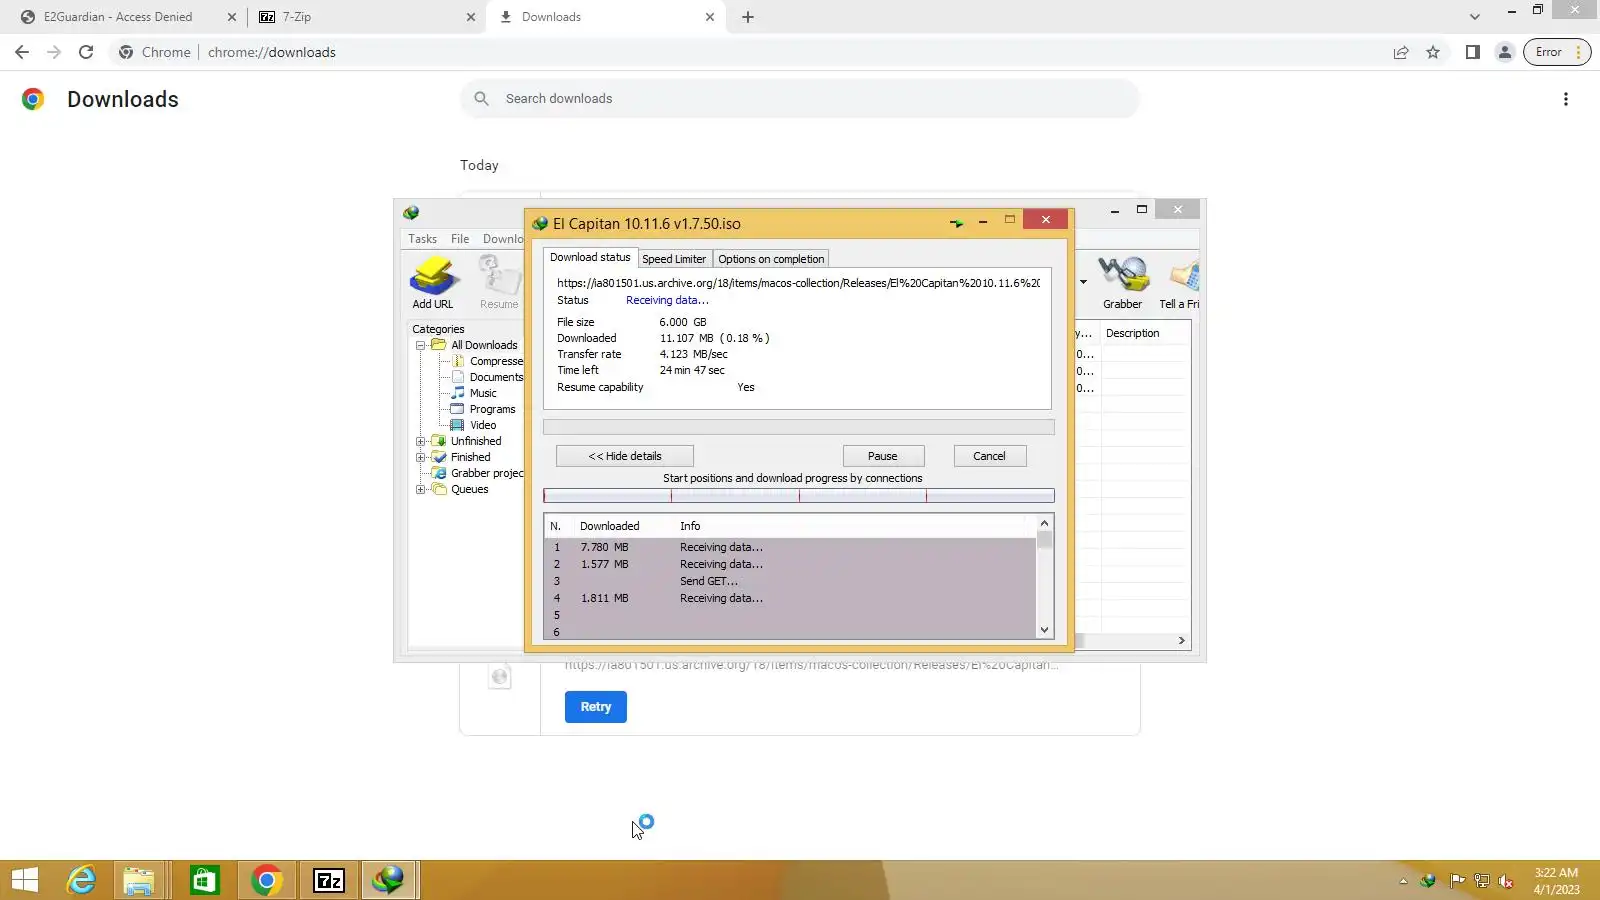Click connections list scroll down arrow
The image size is (1600, 900).
tap(1044, 630)
